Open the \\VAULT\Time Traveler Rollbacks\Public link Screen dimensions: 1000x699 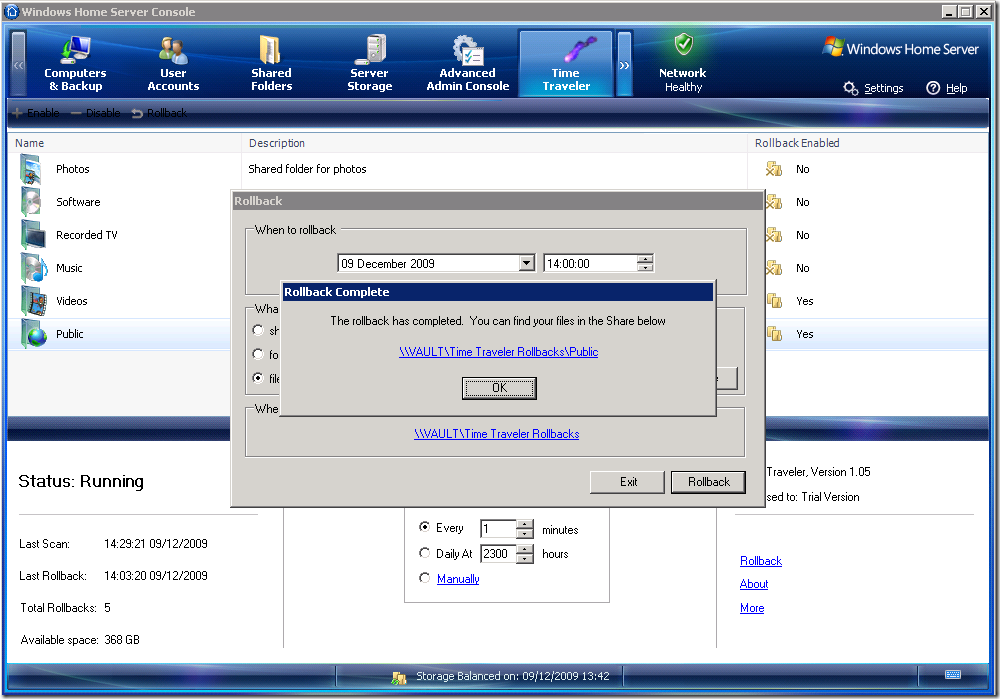pyautogui.click(x=499, y=352)
